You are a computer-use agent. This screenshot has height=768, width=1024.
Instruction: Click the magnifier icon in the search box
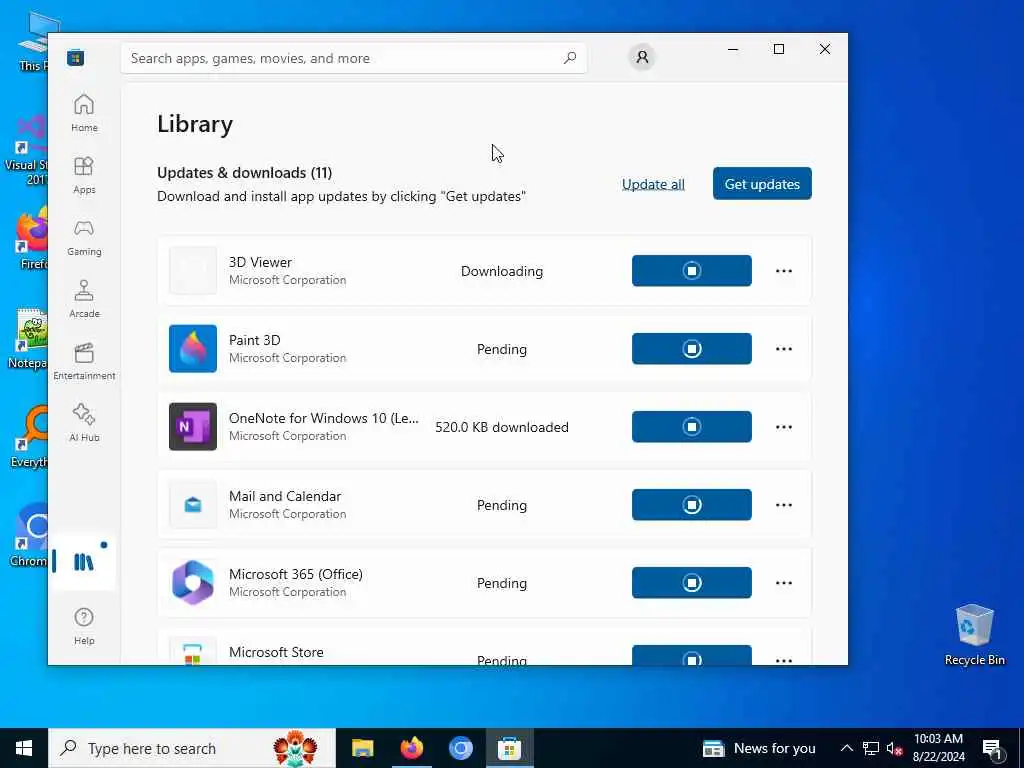569,58
